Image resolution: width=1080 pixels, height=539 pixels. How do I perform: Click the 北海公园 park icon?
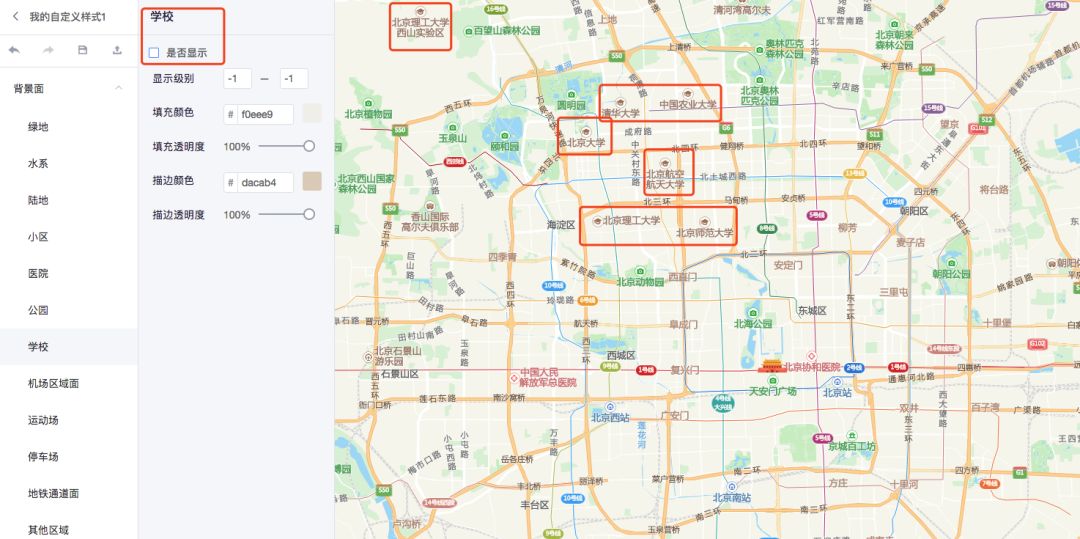751,313
